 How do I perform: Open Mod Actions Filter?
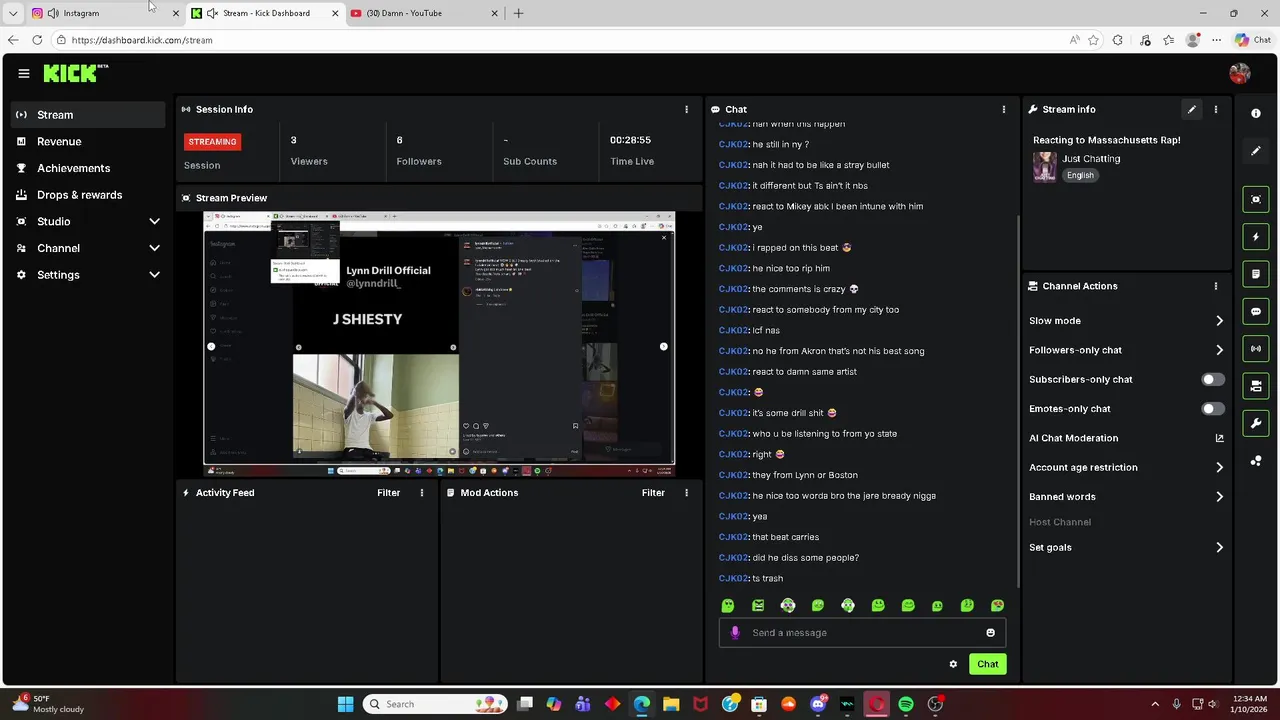point(653,492)
